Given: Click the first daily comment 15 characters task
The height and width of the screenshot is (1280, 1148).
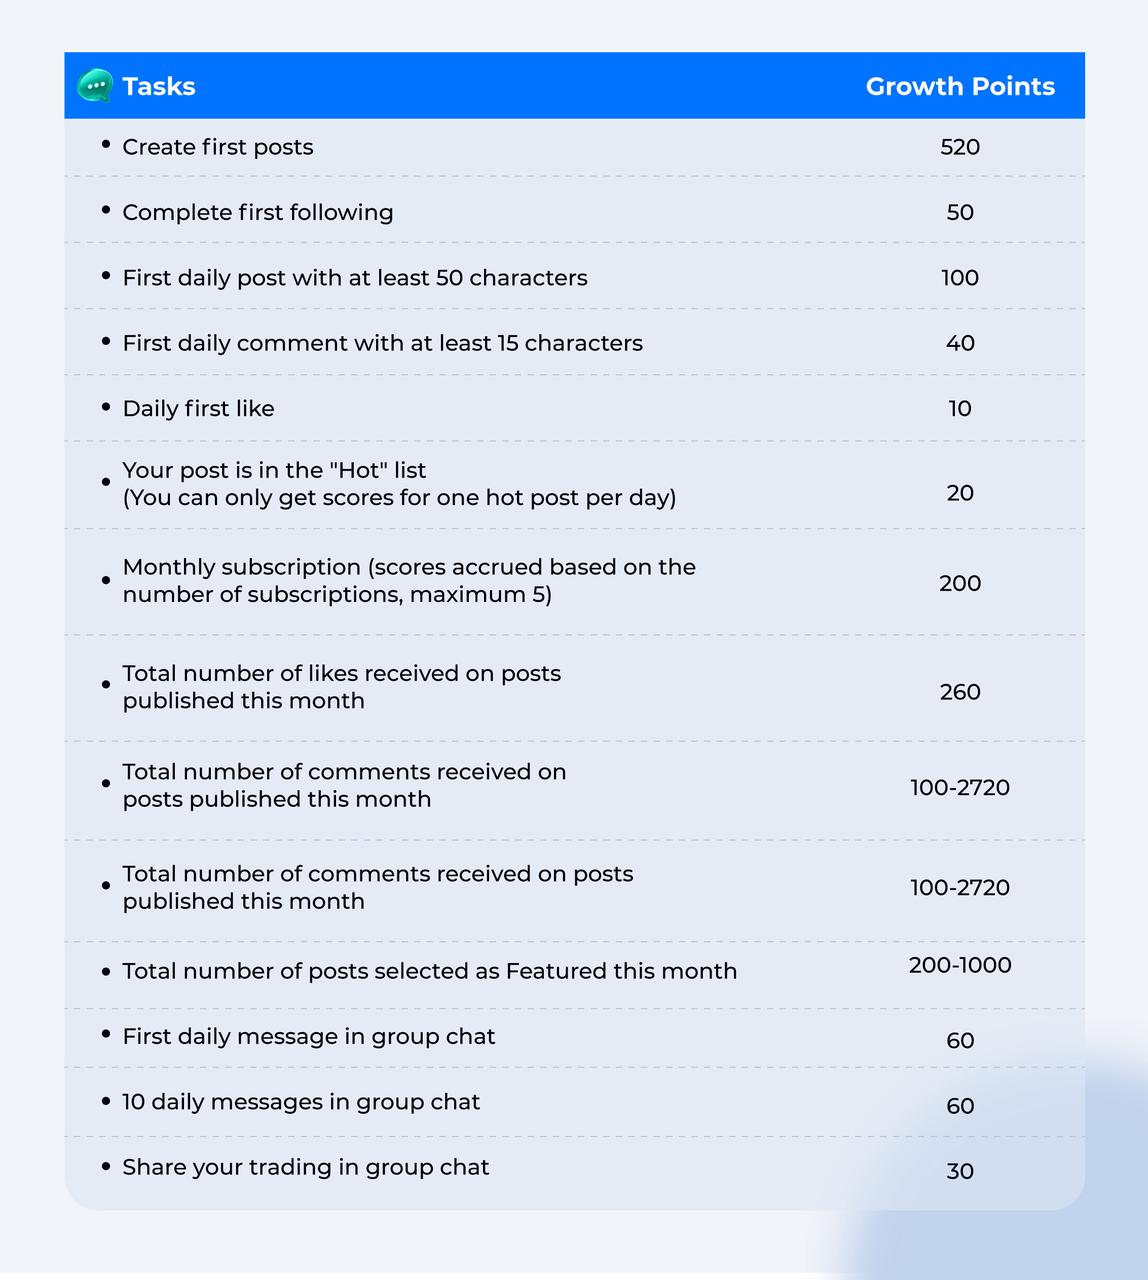Looking at the screenshot, I should click(x=382, y=343).
